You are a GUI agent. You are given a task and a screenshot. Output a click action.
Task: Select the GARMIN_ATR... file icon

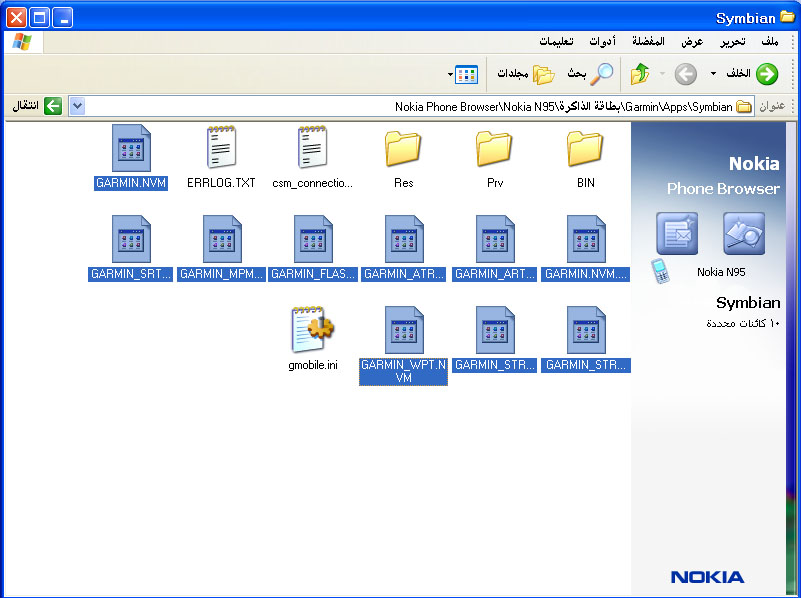[404, 239]
